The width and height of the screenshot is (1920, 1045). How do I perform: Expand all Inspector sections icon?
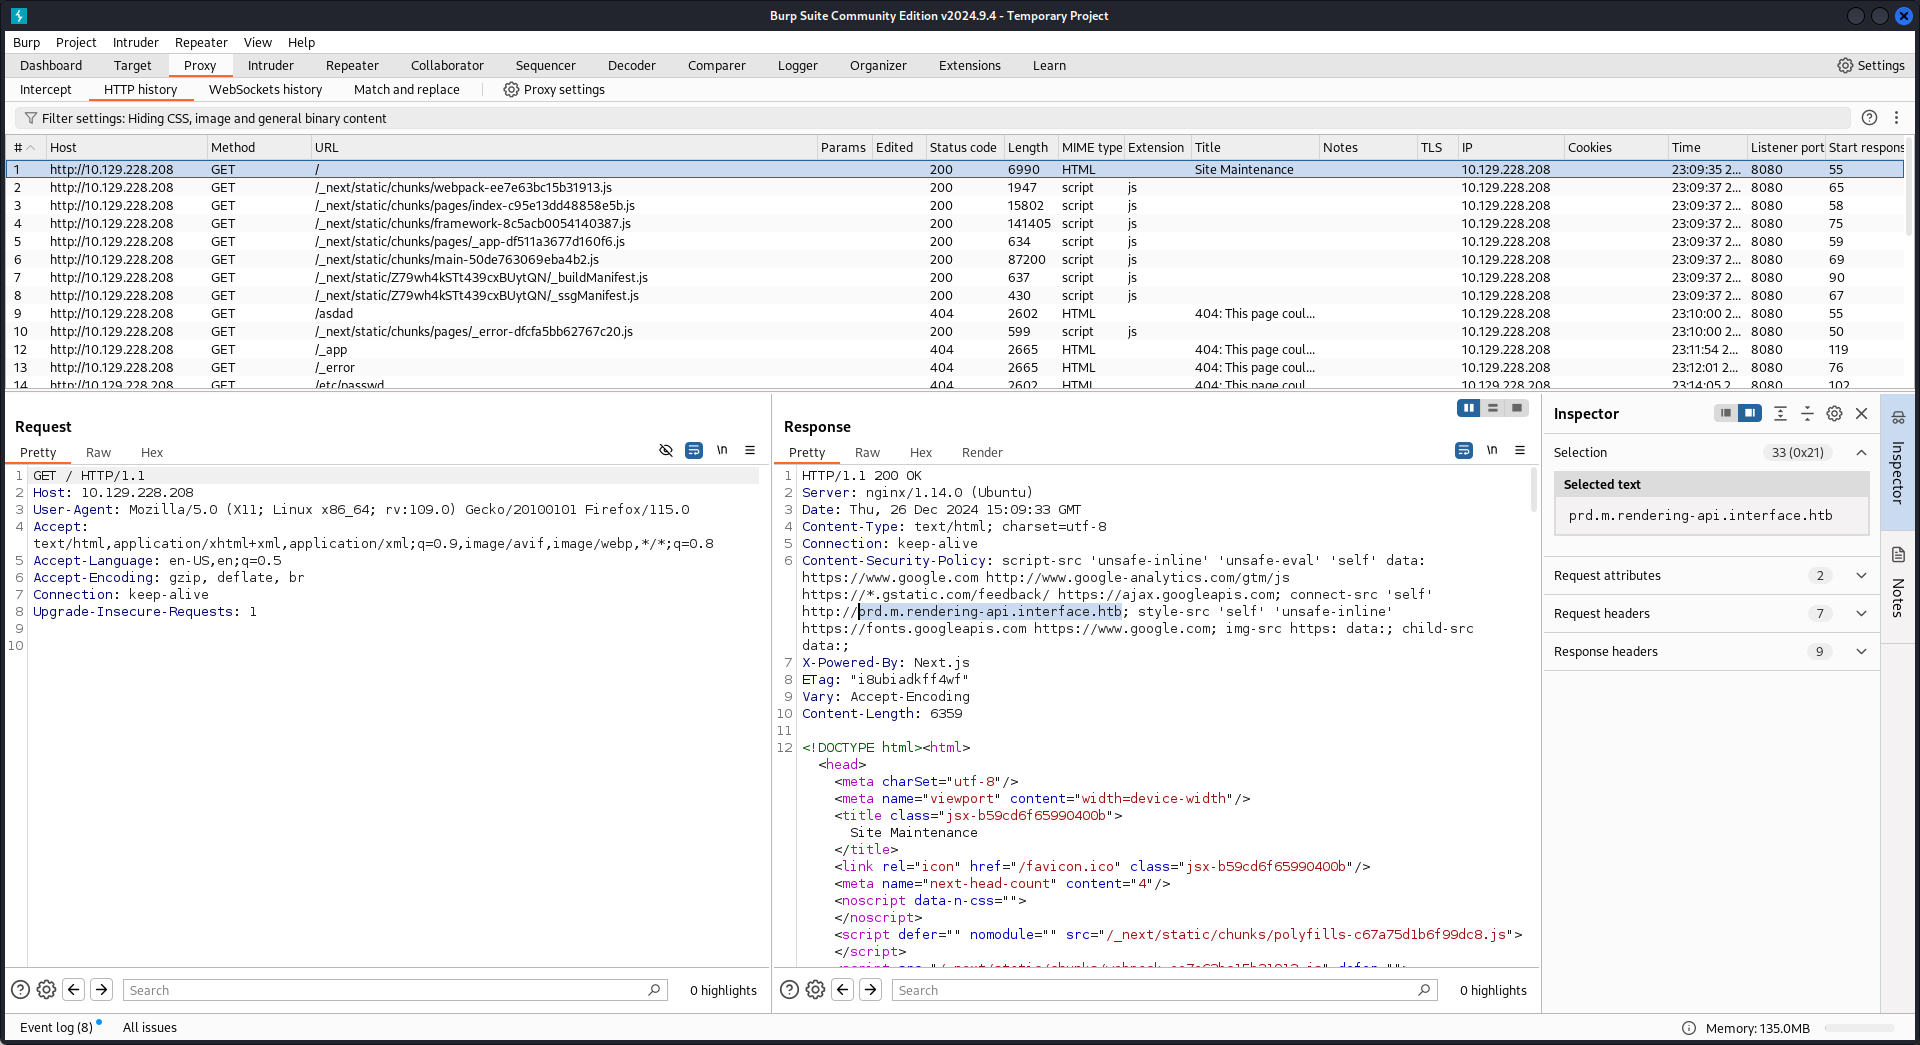click(x=1780, y=413)
